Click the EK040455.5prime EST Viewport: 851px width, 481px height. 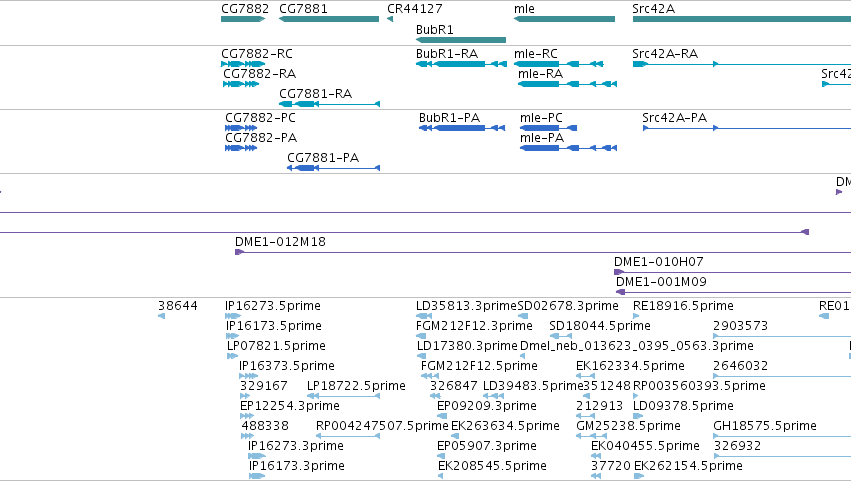click(x=596, y=456)
